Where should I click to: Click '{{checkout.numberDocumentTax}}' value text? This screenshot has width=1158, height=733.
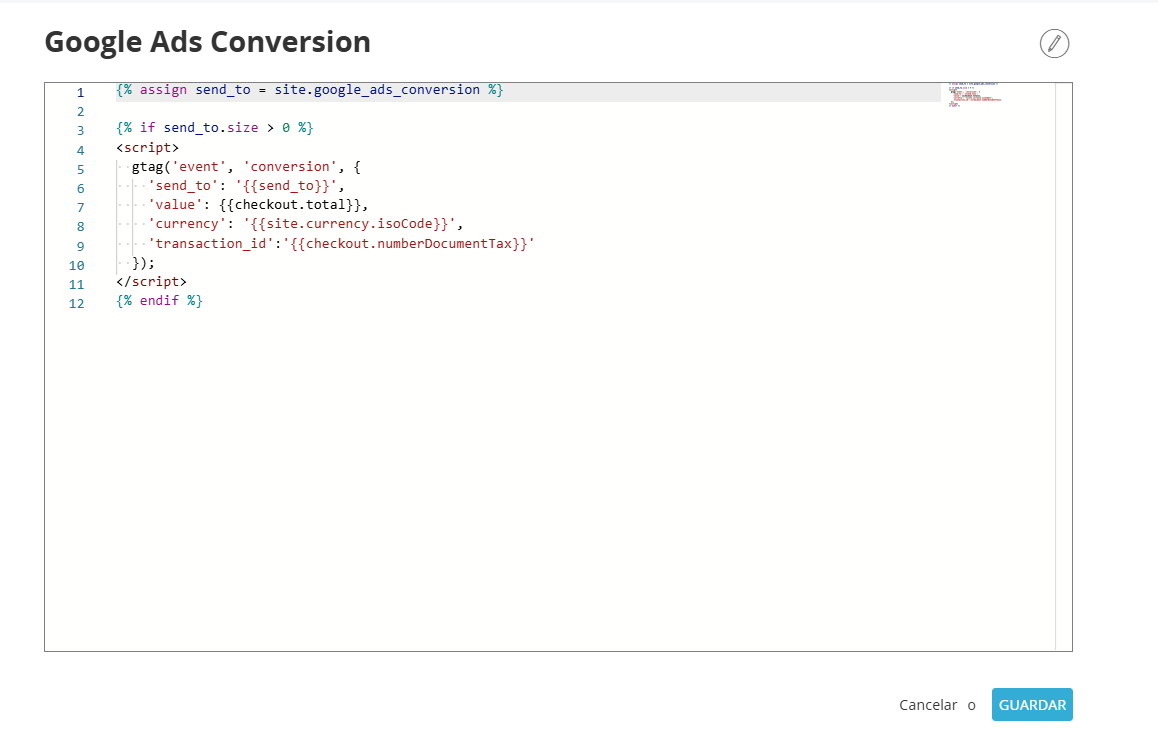[x=408, y=243]
